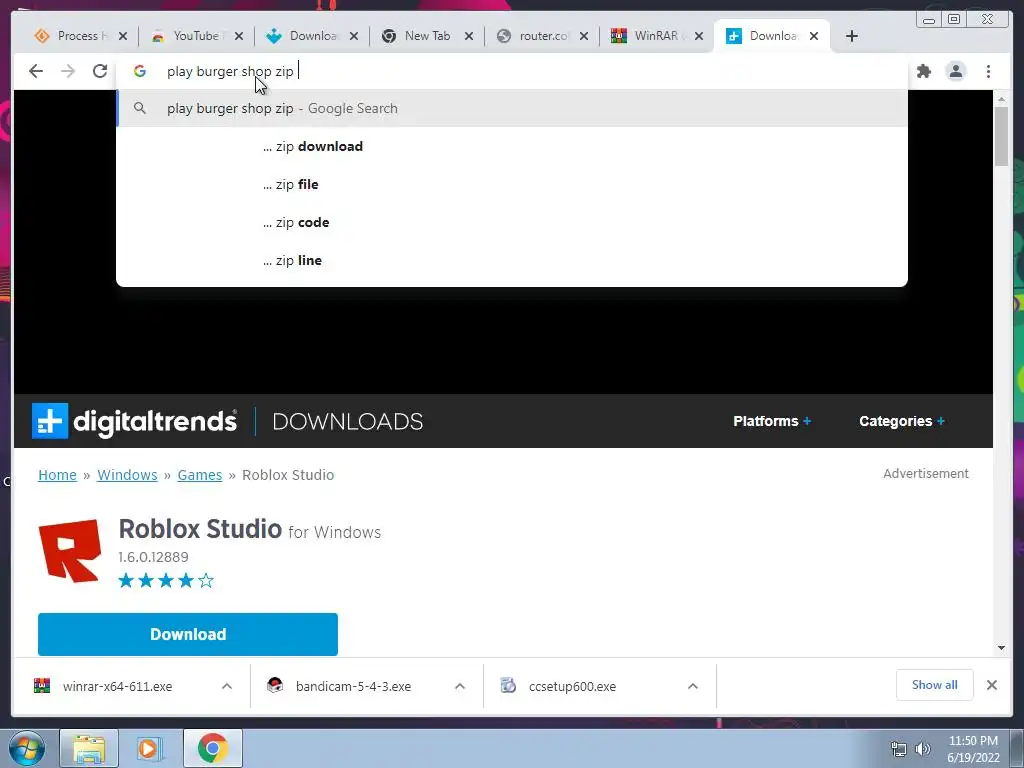Close the downloads bar
The height and width of the screenshot is (768, 1024).
(x=992, y=685)
